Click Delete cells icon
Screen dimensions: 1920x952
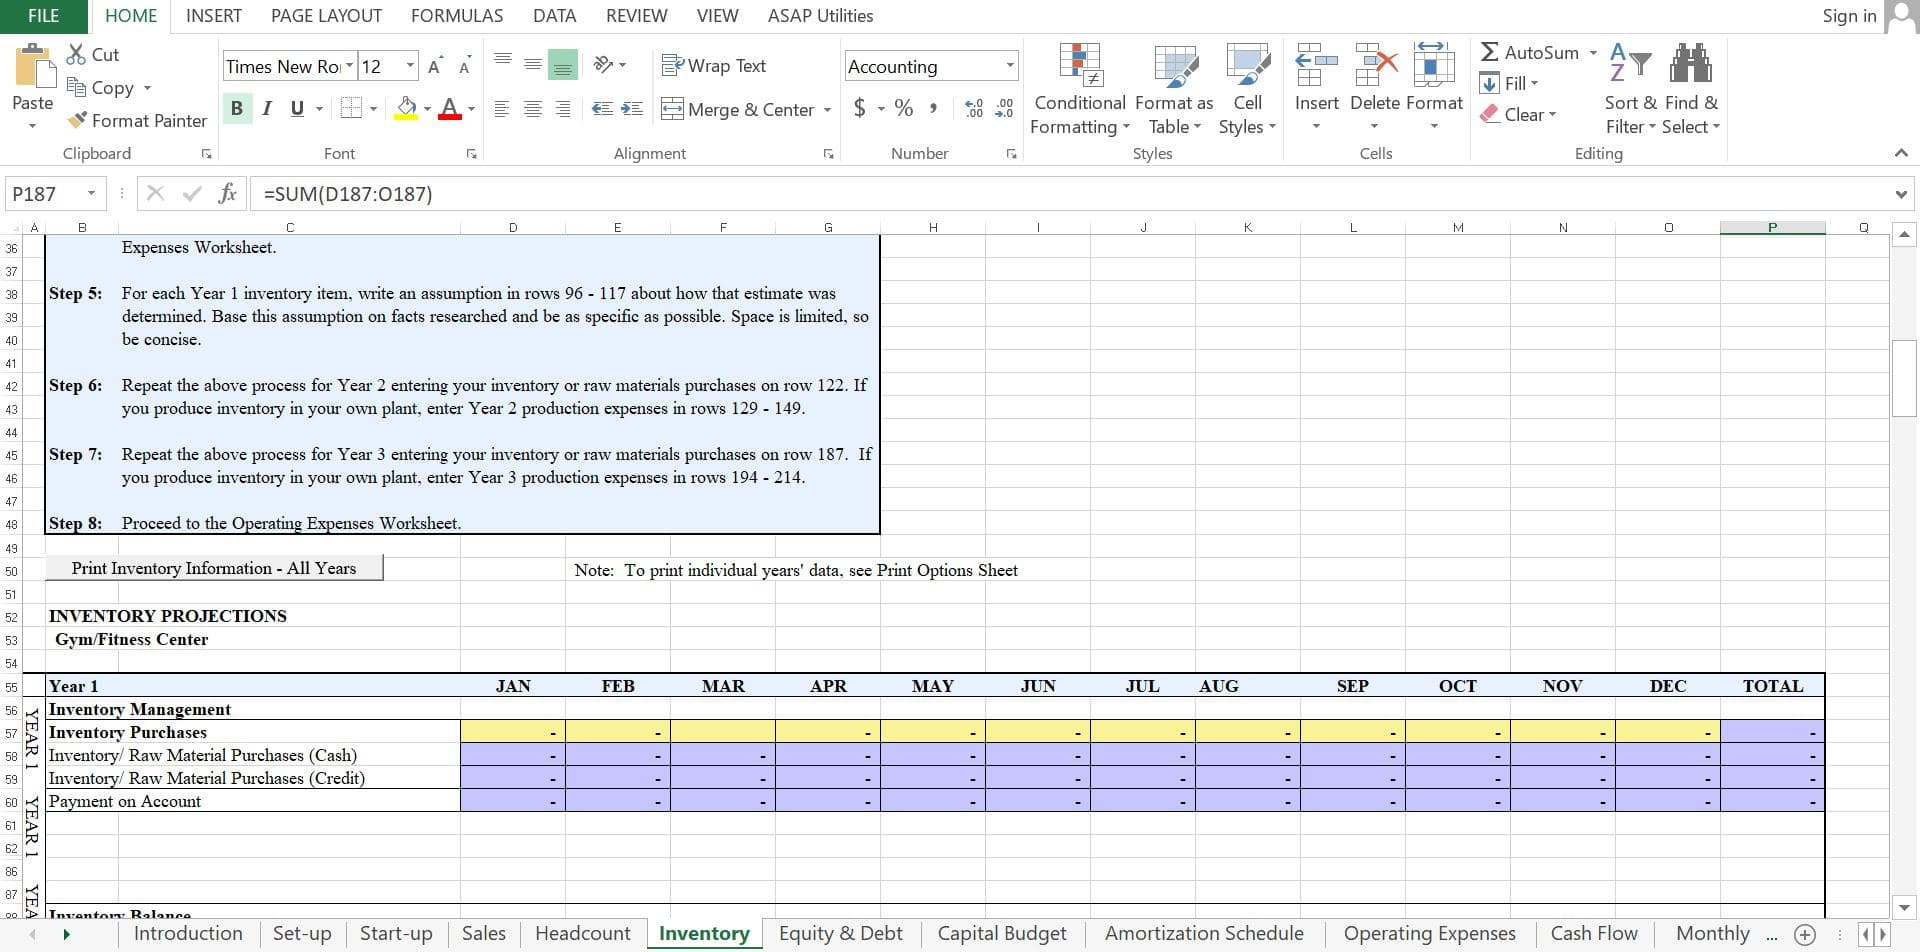pos(1375,65)
